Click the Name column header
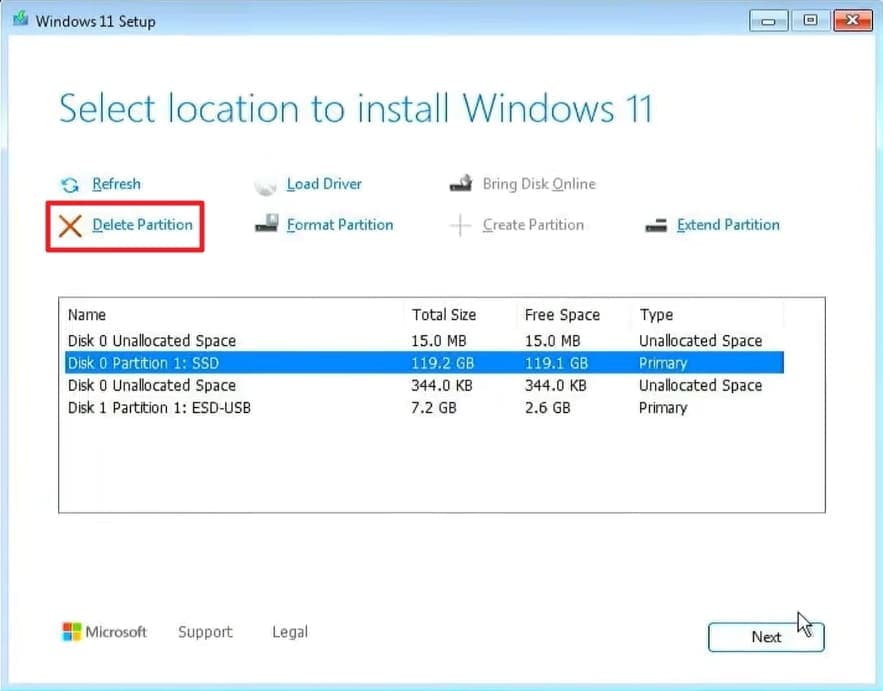The height and width of the screenshot is (691, 883). (x=87, y=314)
